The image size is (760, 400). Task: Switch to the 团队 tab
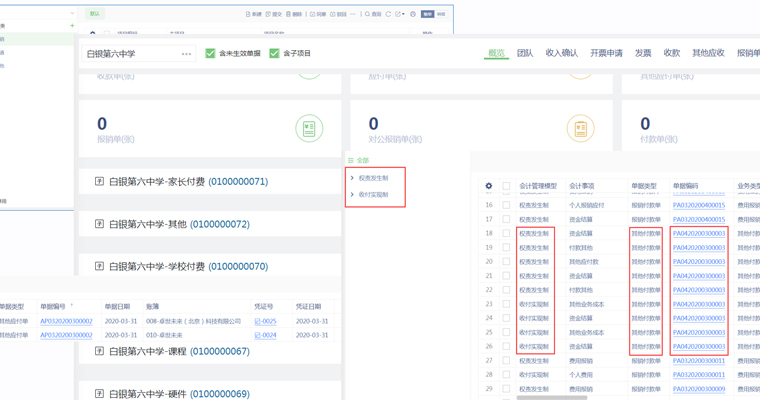(525, 53)
